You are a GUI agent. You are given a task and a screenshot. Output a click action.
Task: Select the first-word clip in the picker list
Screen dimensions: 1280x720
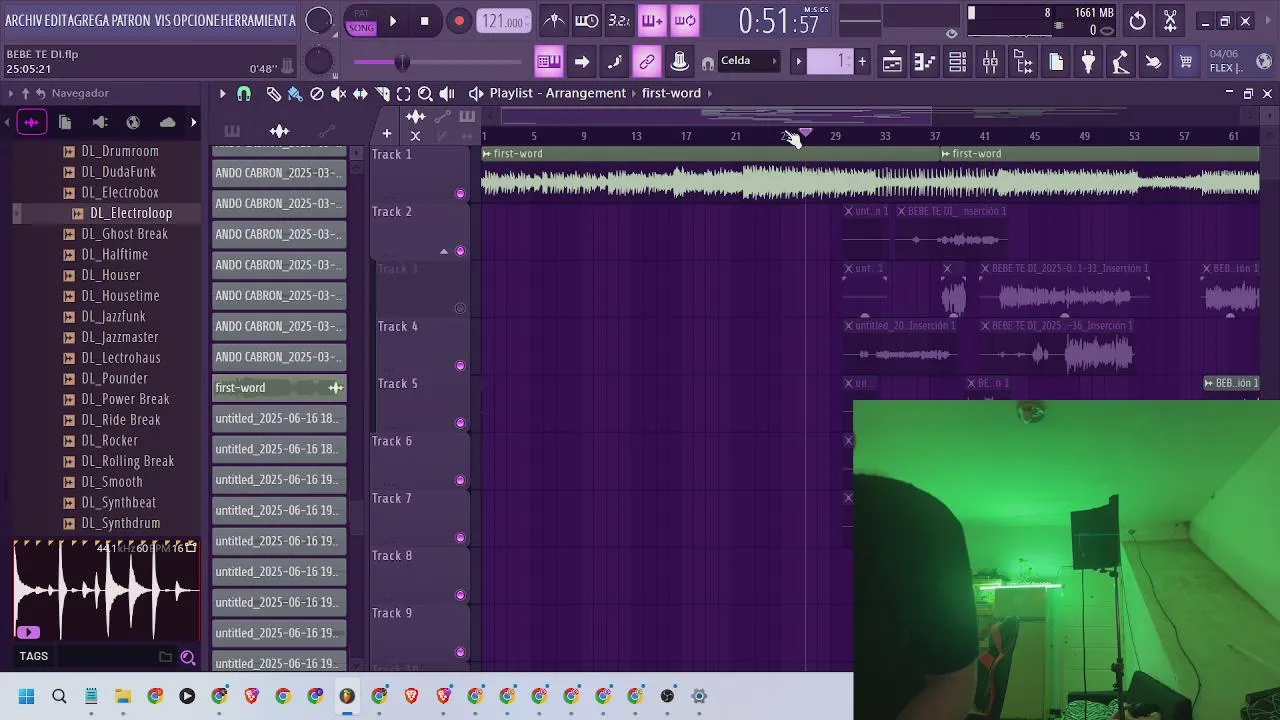click(x=279, y=388)
